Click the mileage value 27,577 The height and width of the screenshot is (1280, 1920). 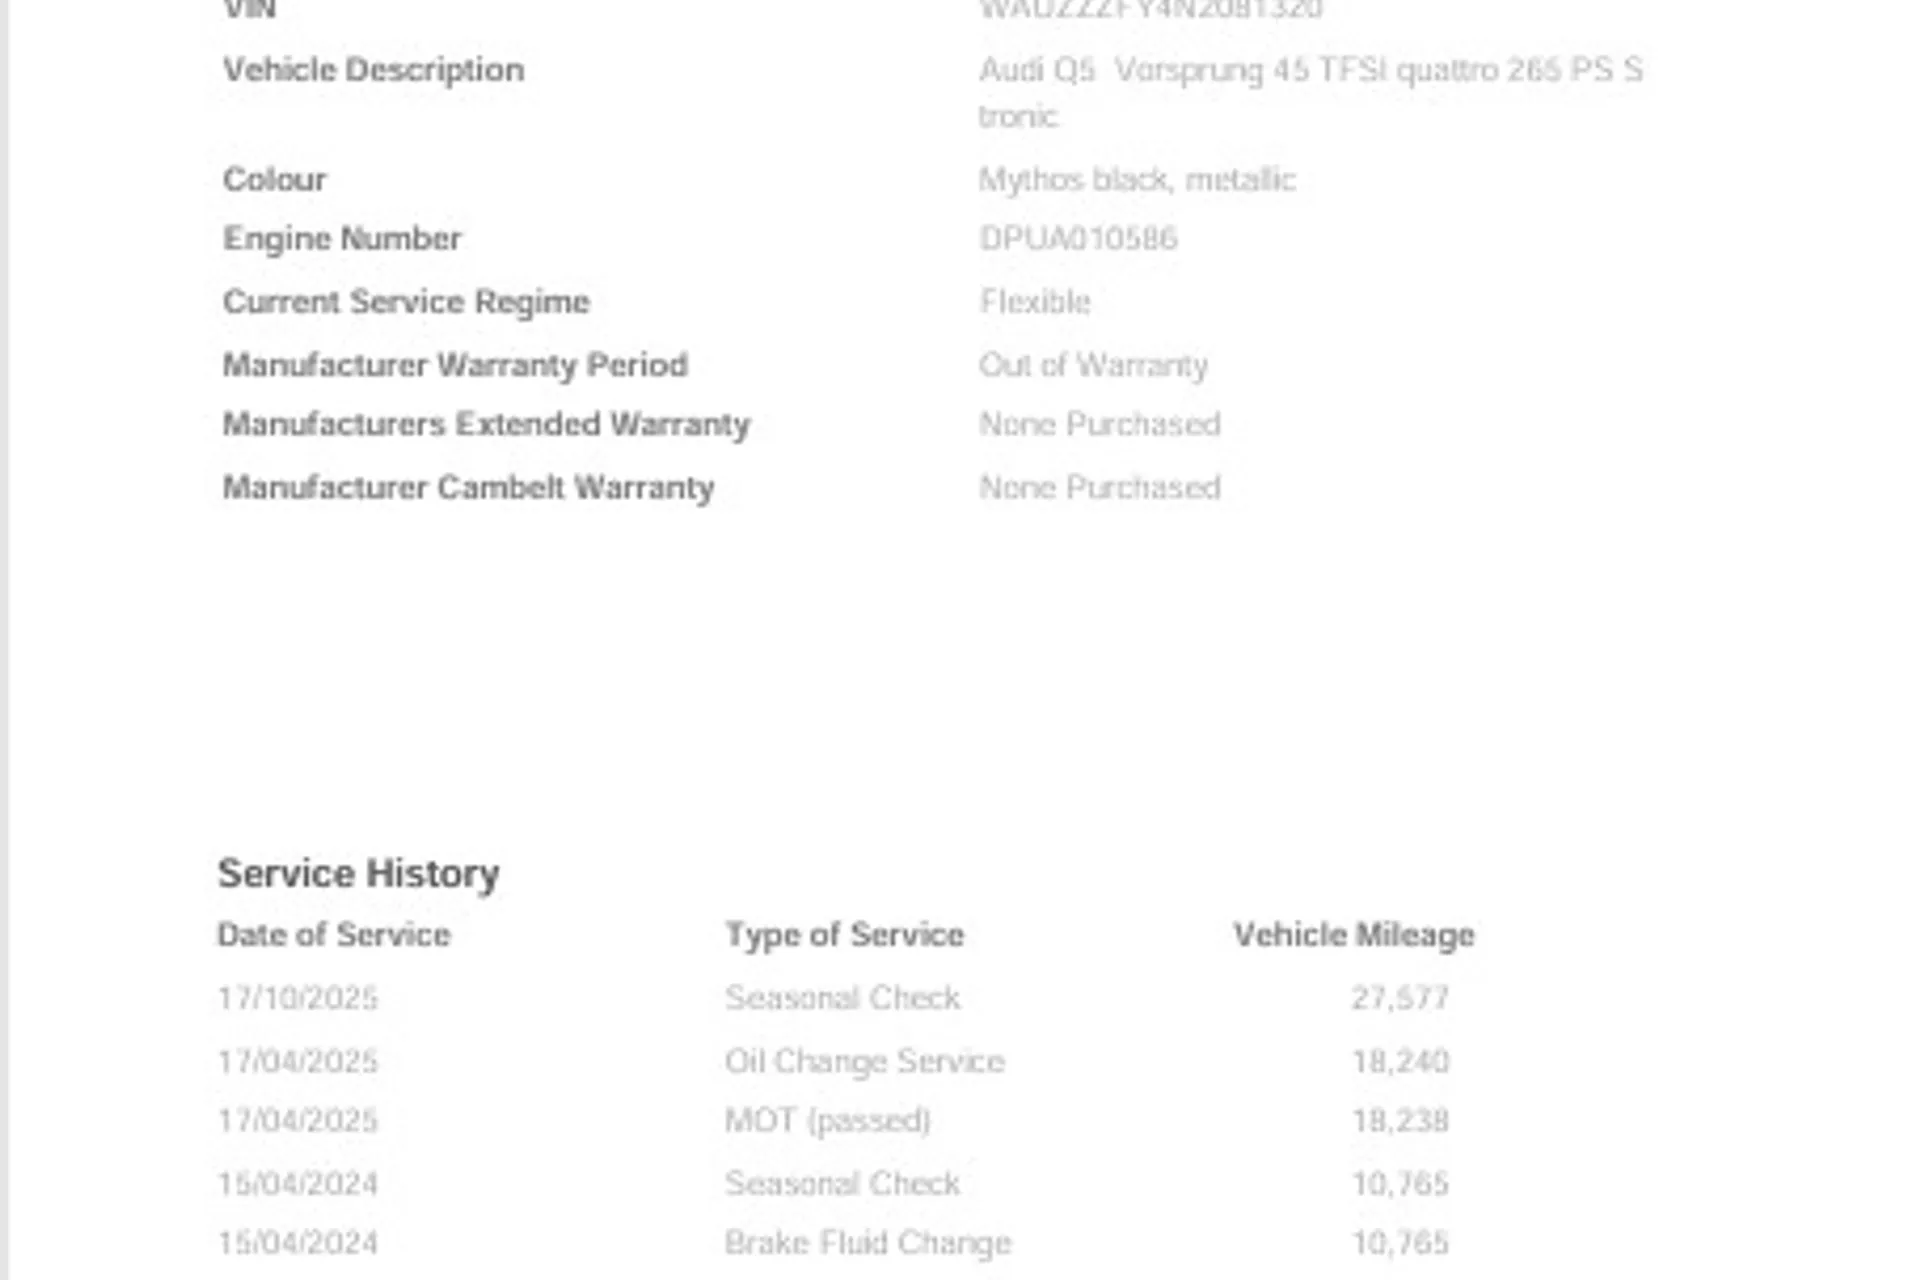coord(1400,998)
